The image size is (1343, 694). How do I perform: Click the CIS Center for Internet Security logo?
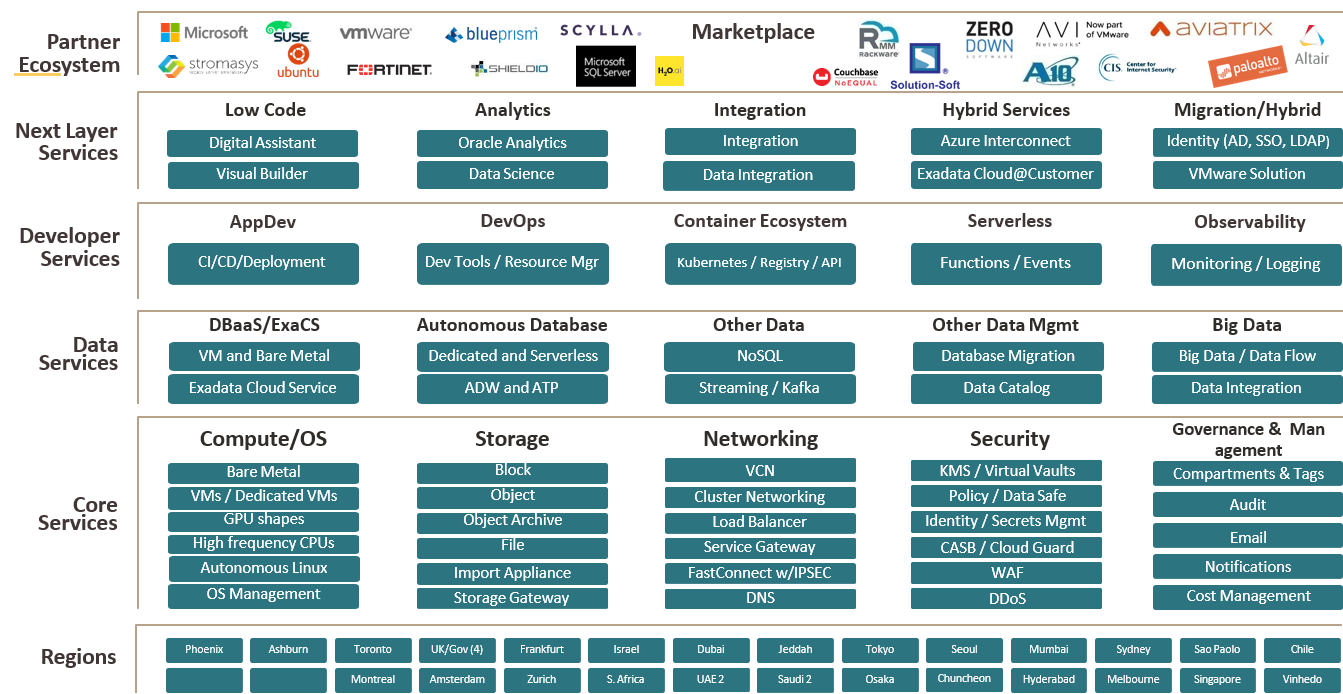[1137, 69]
